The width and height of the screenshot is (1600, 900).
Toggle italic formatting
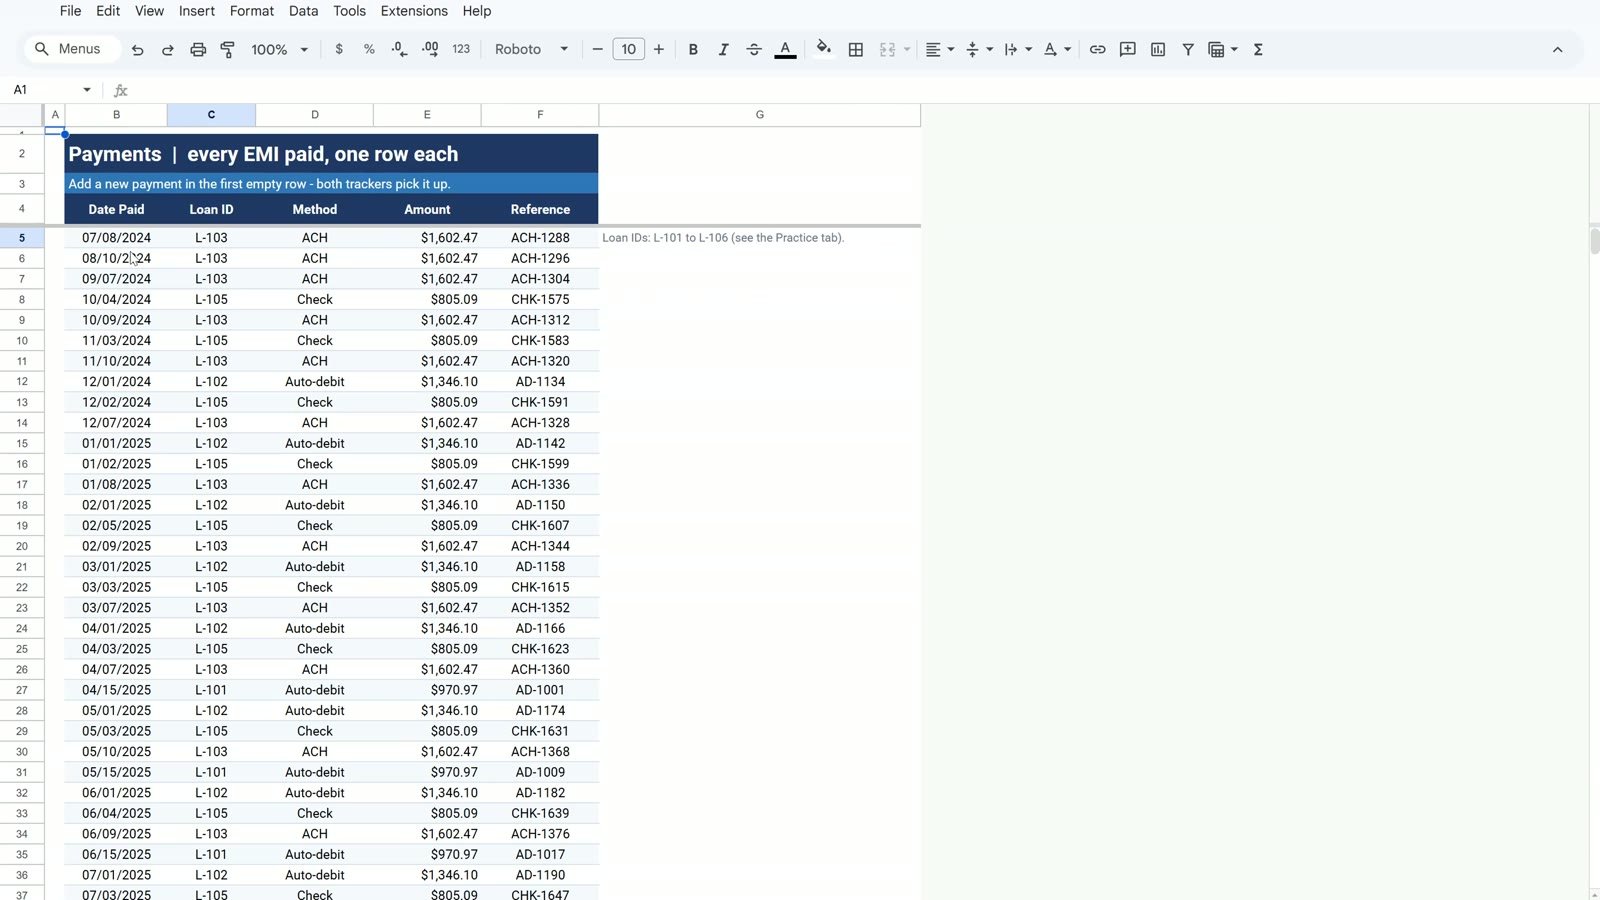pos(723,49)
